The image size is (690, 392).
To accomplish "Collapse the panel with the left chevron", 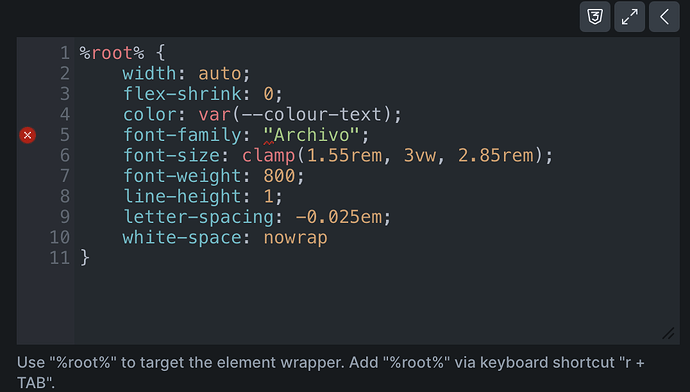I will click(664, 17).
